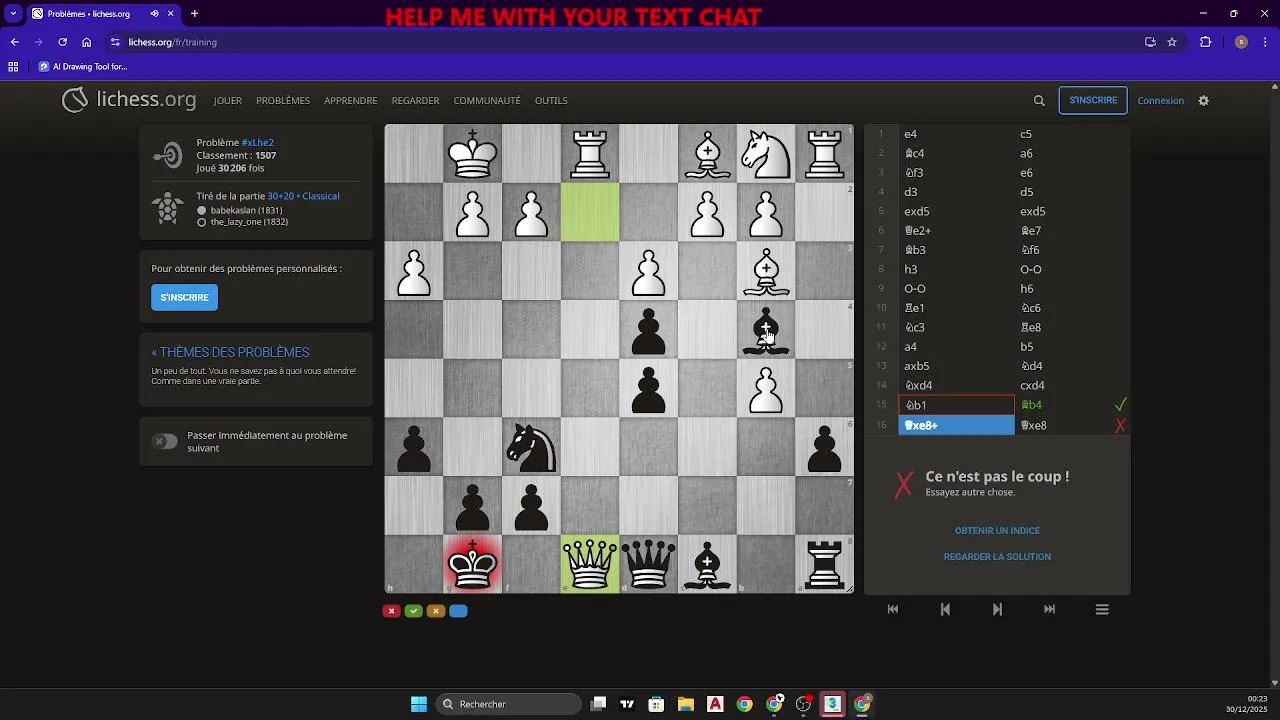The width and height of the screenshot is (1280, 720).
Task: Open File Explorer from the taskbar
Action: [685, 704]
